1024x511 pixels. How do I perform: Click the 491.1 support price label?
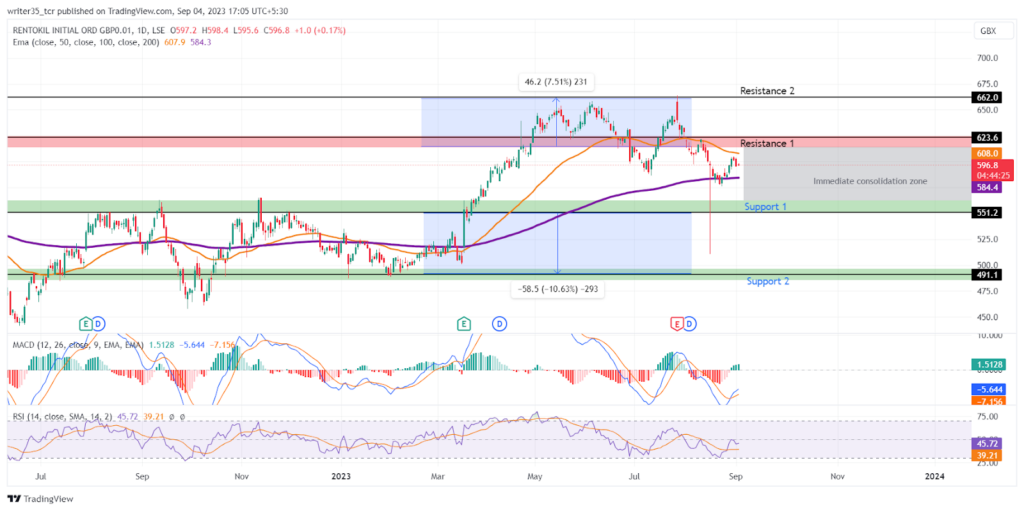985,275
